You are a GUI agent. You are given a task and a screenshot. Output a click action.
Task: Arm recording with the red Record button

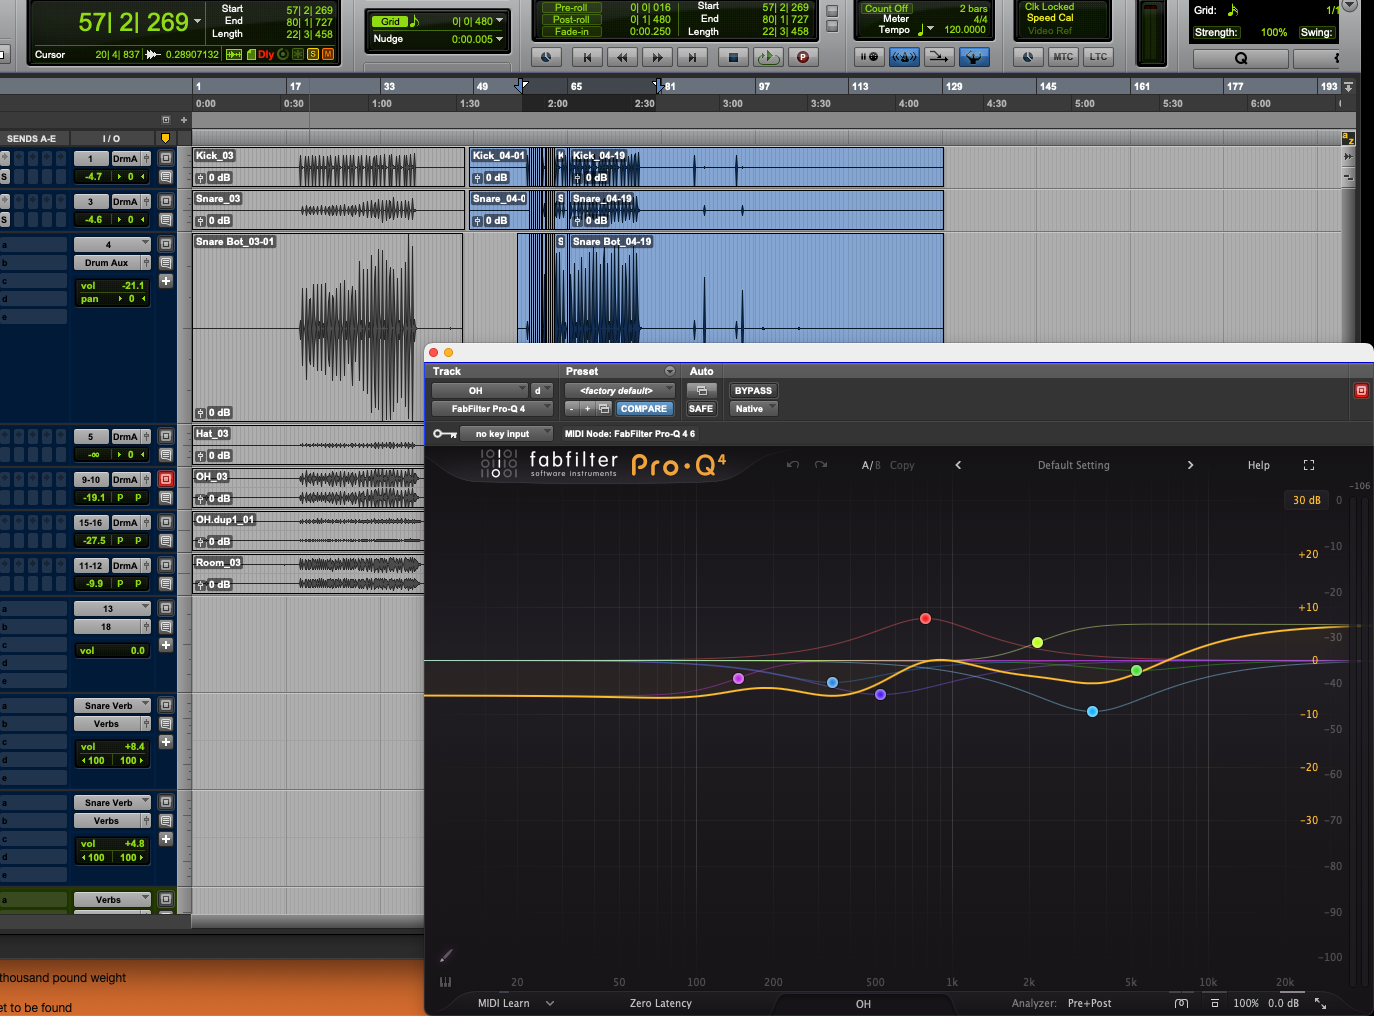click(x=803, y=57)
